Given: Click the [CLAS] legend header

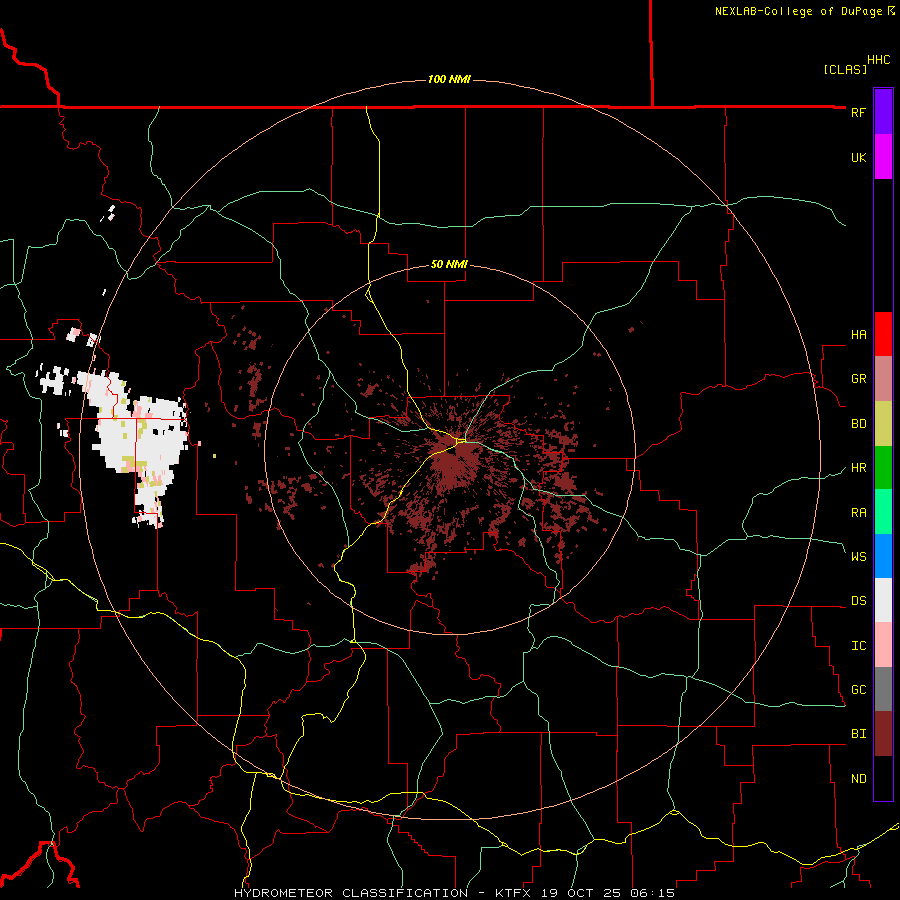Looking at the screenshot, I should click(x=845, y=69).
